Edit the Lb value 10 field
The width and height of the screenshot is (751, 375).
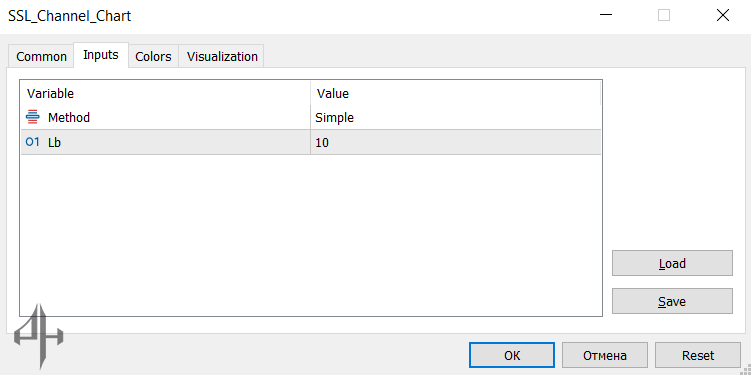455,142
